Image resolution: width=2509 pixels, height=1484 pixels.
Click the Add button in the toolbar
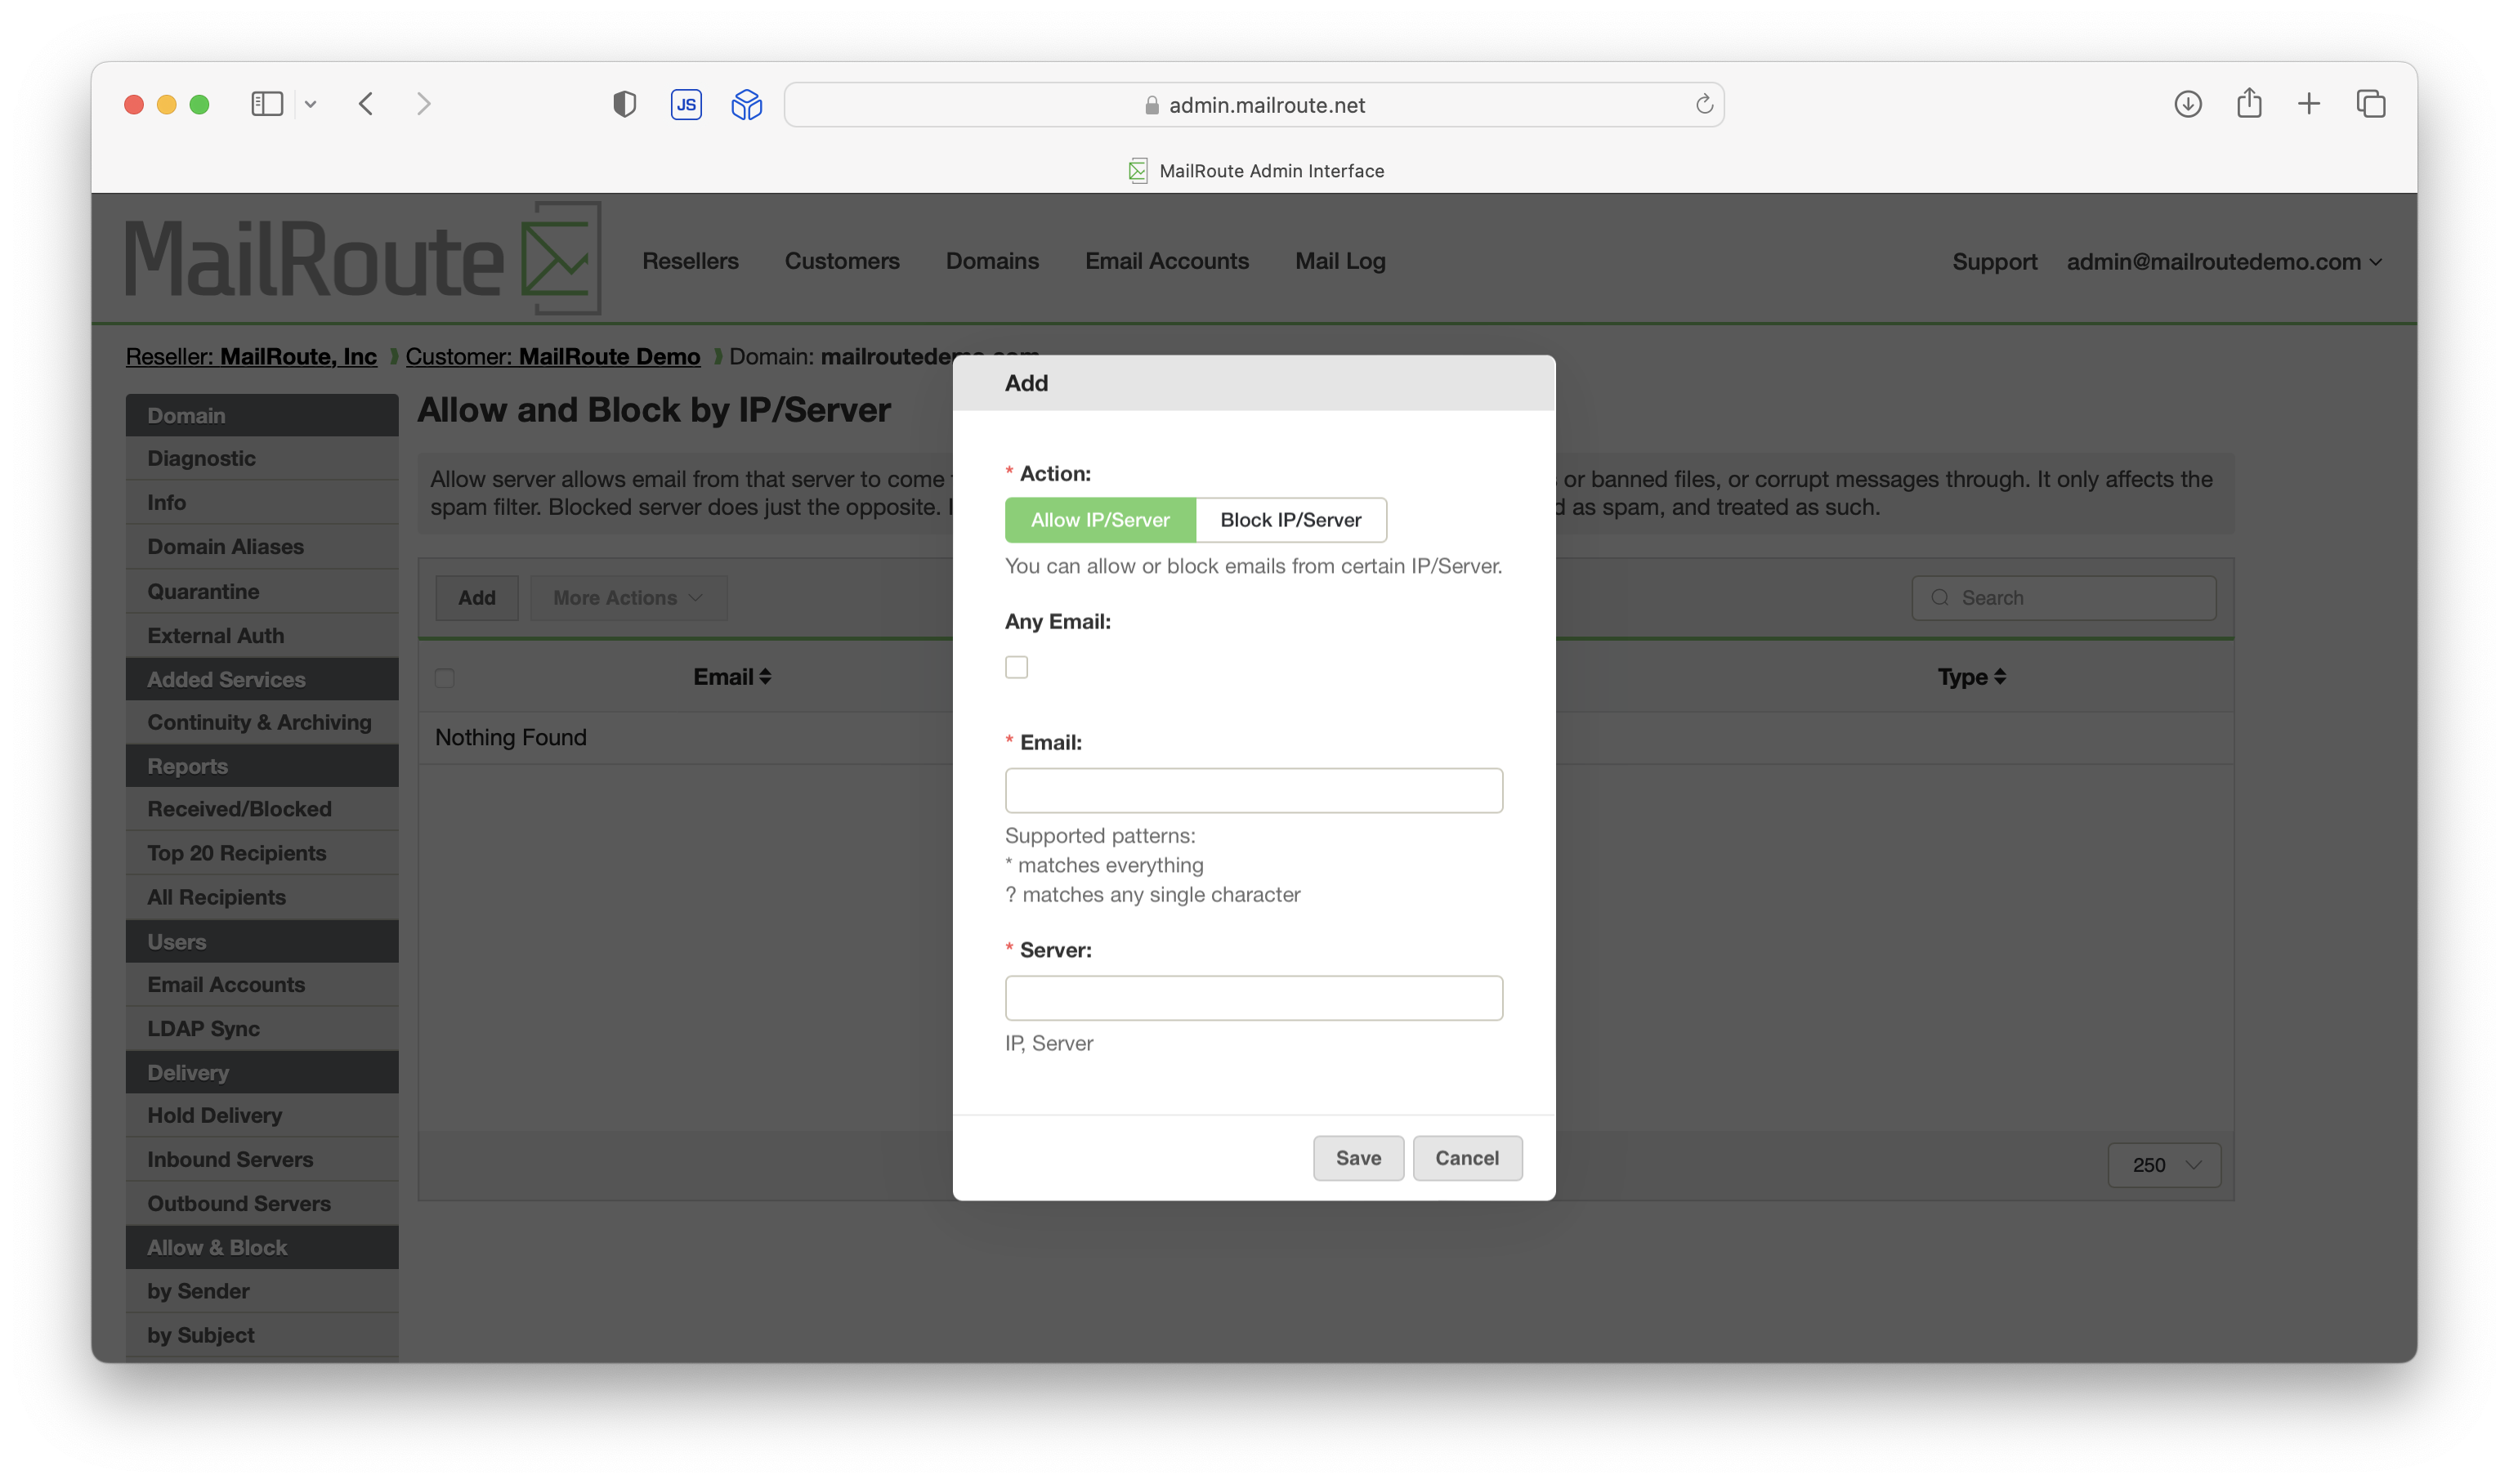point(477,598)
